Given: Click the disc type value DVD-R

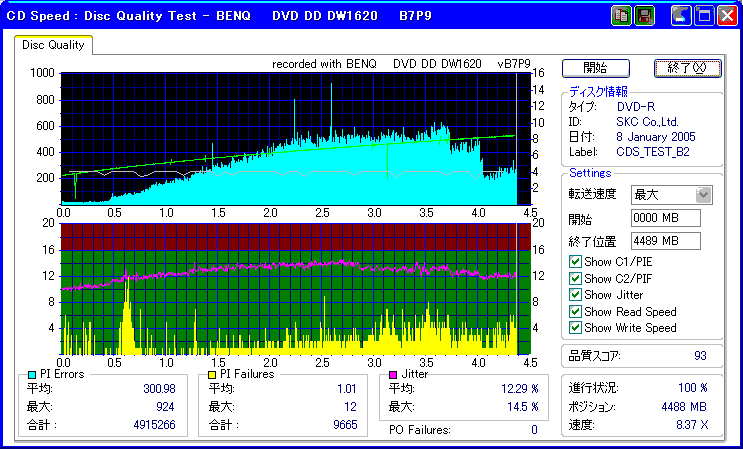Looking at the screenshot, I should click(x=635, y=107).
